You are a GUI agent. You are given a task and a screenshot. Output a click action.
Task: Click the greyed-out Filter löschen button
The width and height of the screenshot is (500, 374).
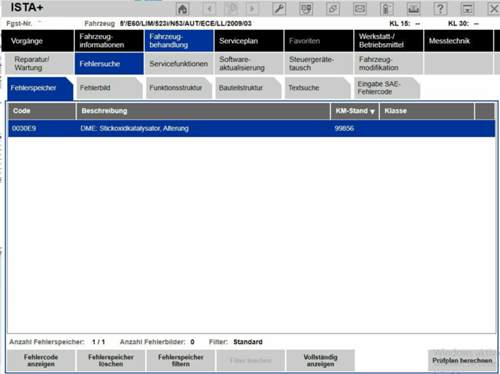[x=251, y=360]
